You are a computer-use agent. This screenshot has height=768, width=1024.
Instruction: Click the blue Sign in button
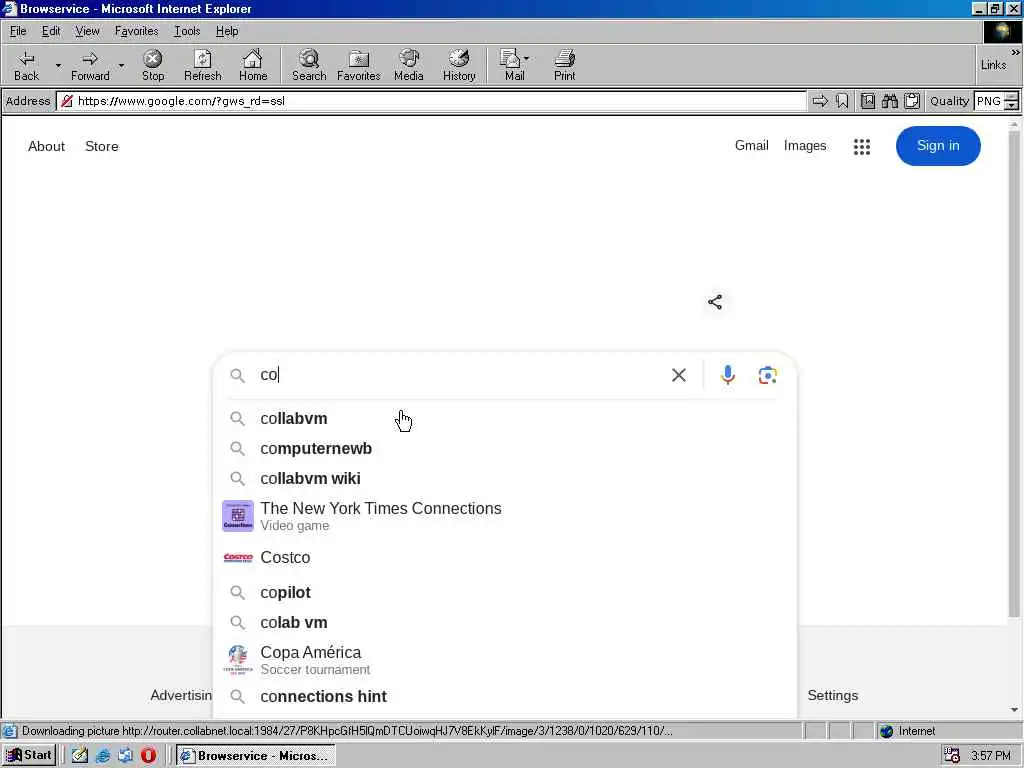tap(938, 146)
